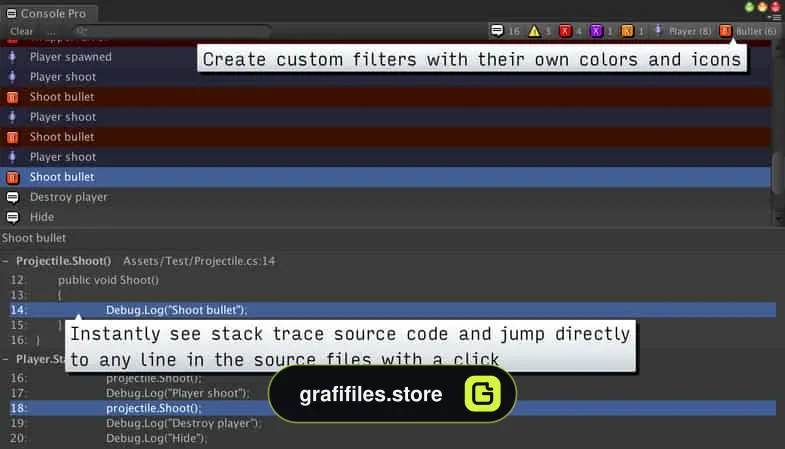Image resolution: width=785 pixels, height=449 pixels.
Task: Open the three-dots options menu beside Clear
Action: coord(52,32)
